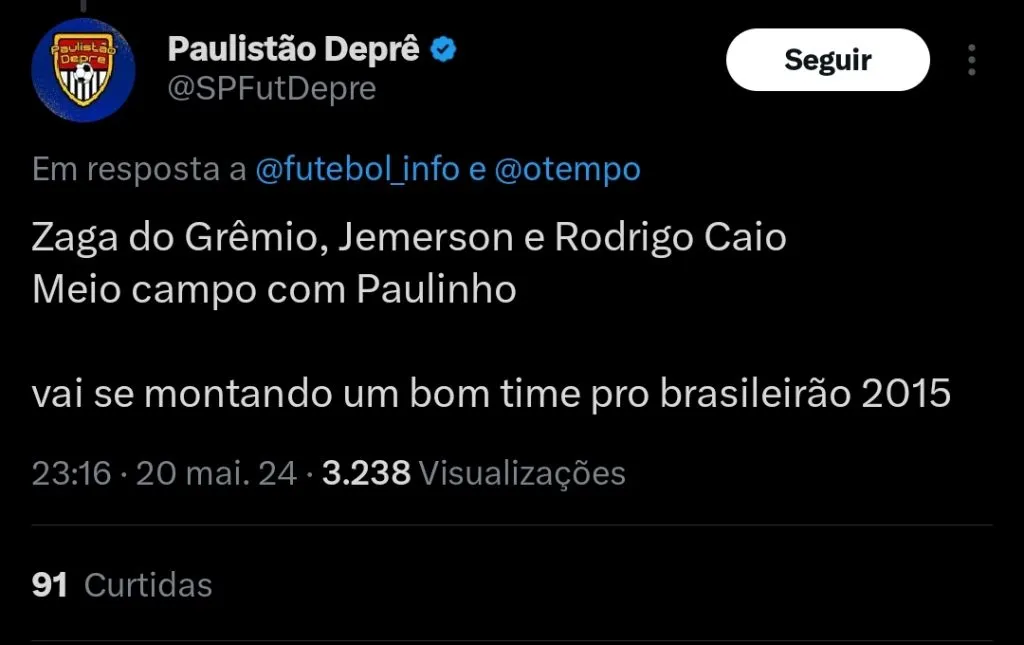Click the 91 likes count
1024x645 pixels.
[x=50, y=585]
